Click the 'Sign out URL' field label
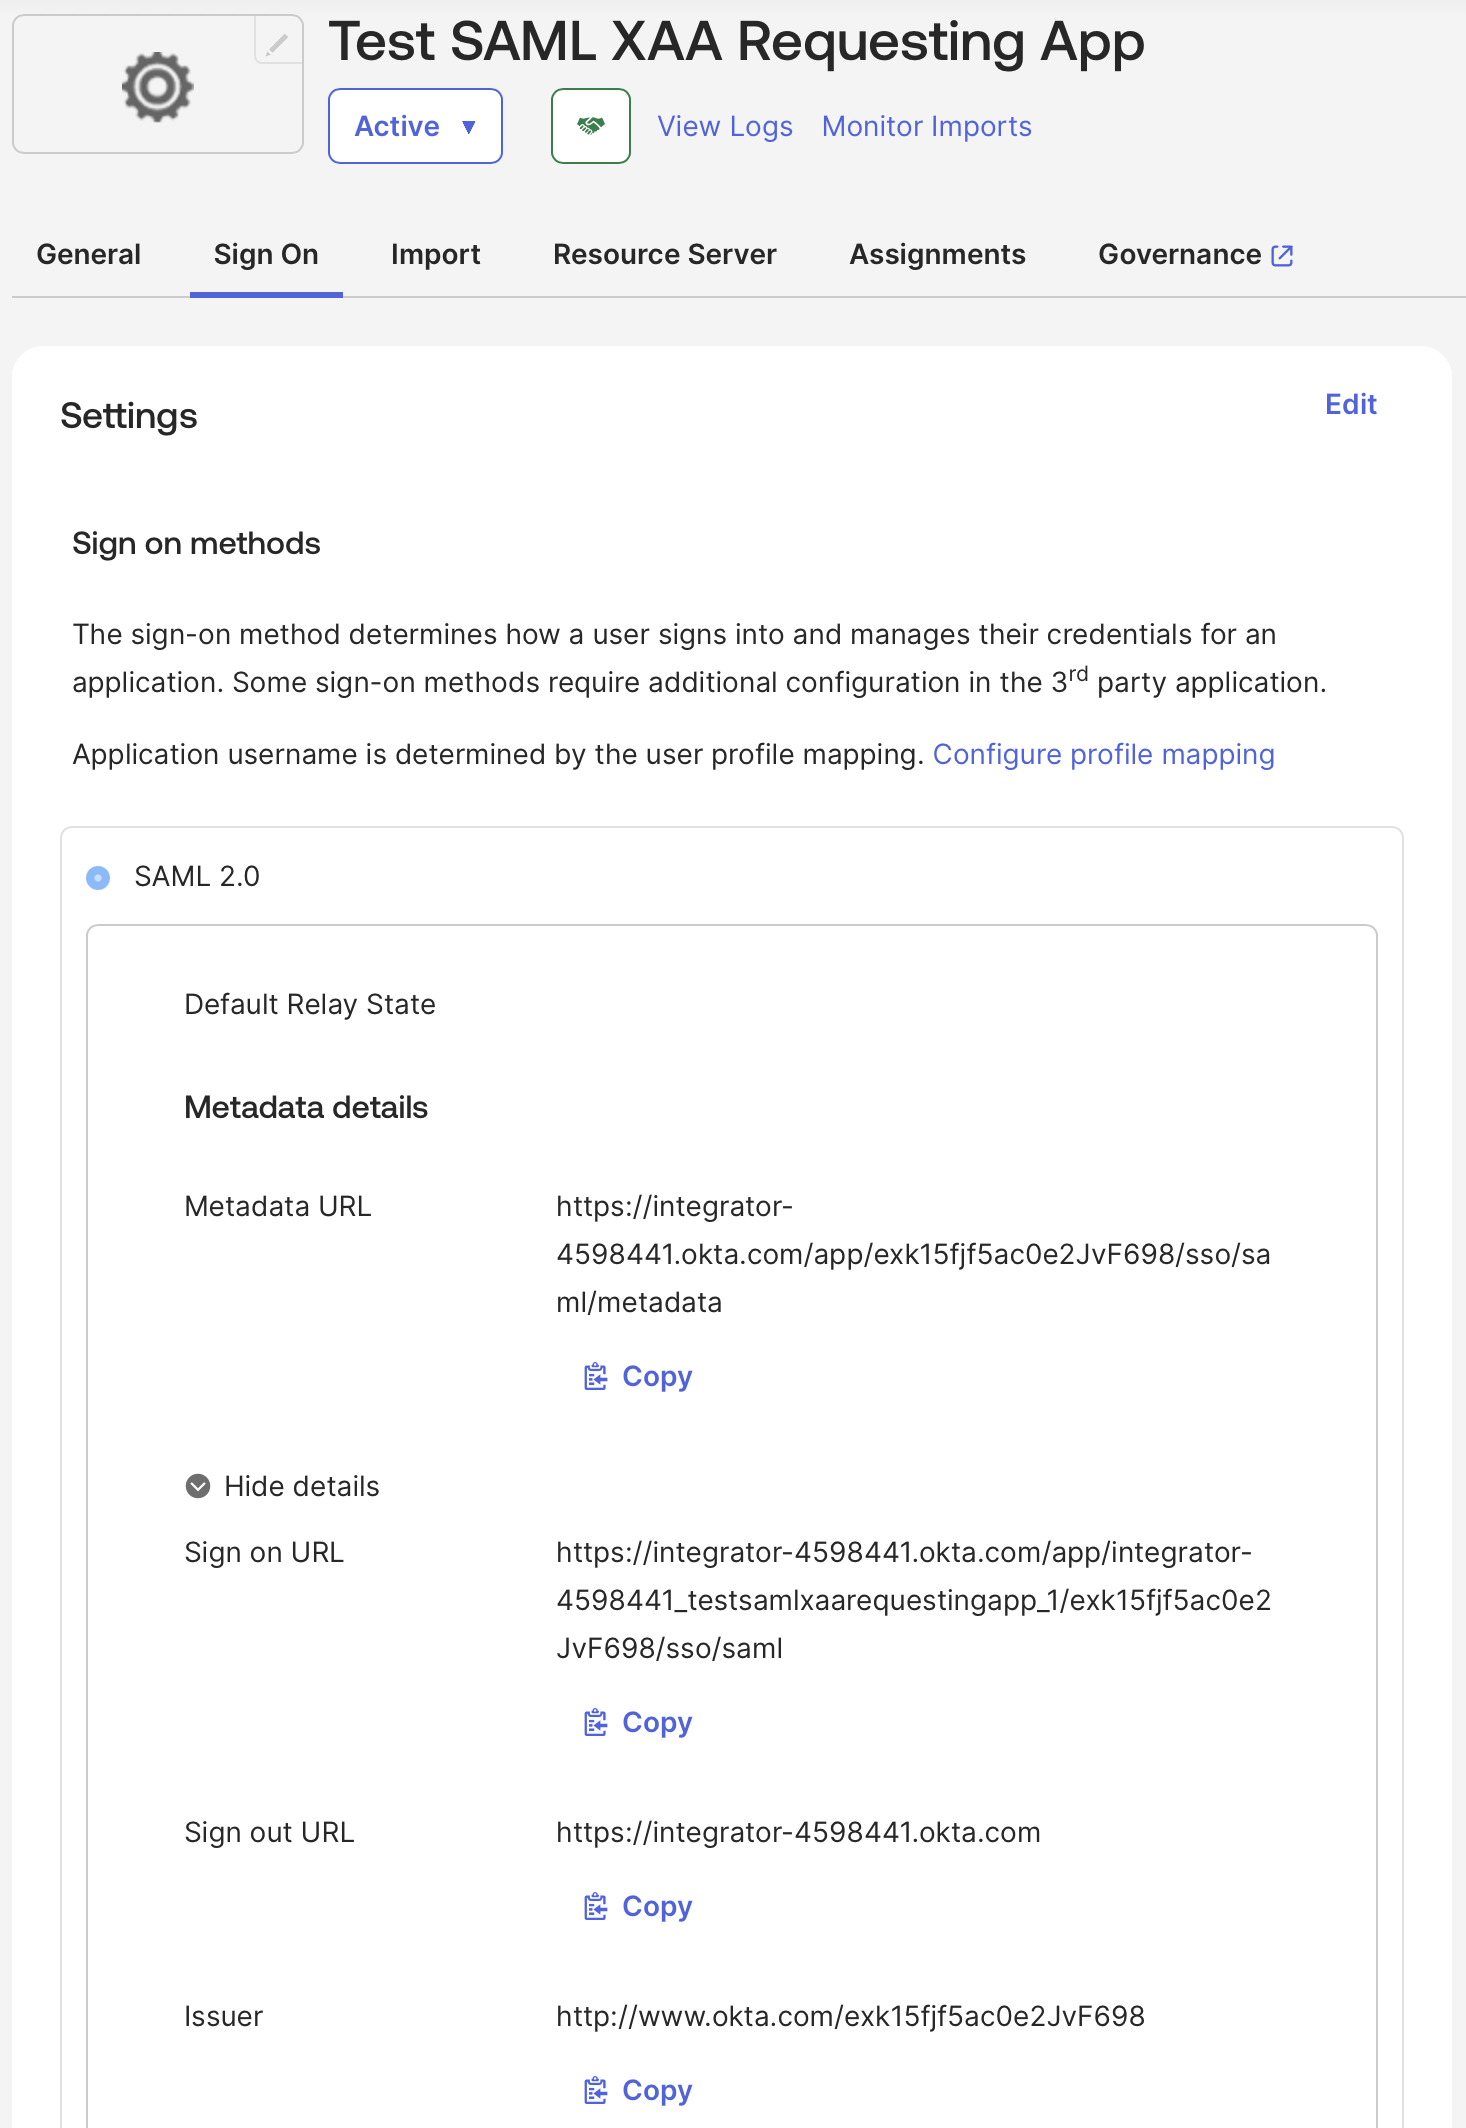 270,1832
